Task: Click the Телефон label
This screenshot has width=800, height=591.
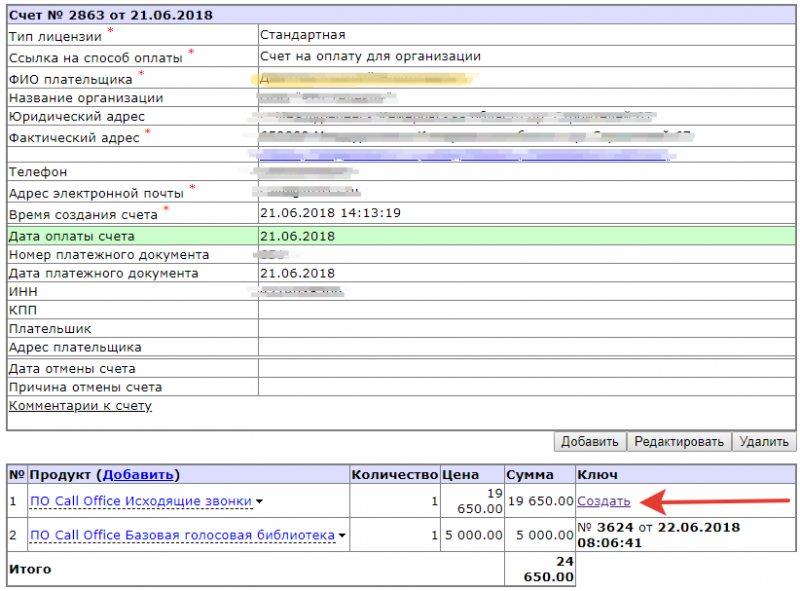Action: point(38,172)
